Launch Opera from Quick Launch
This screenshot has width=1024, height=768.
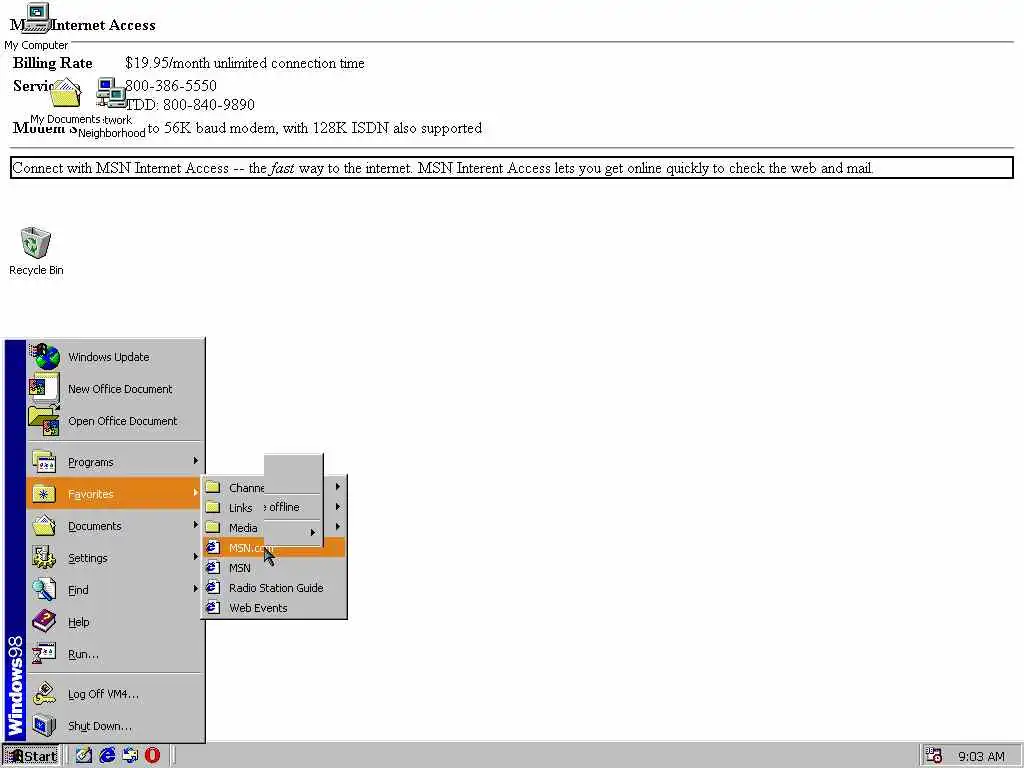(x=152, y=756)
